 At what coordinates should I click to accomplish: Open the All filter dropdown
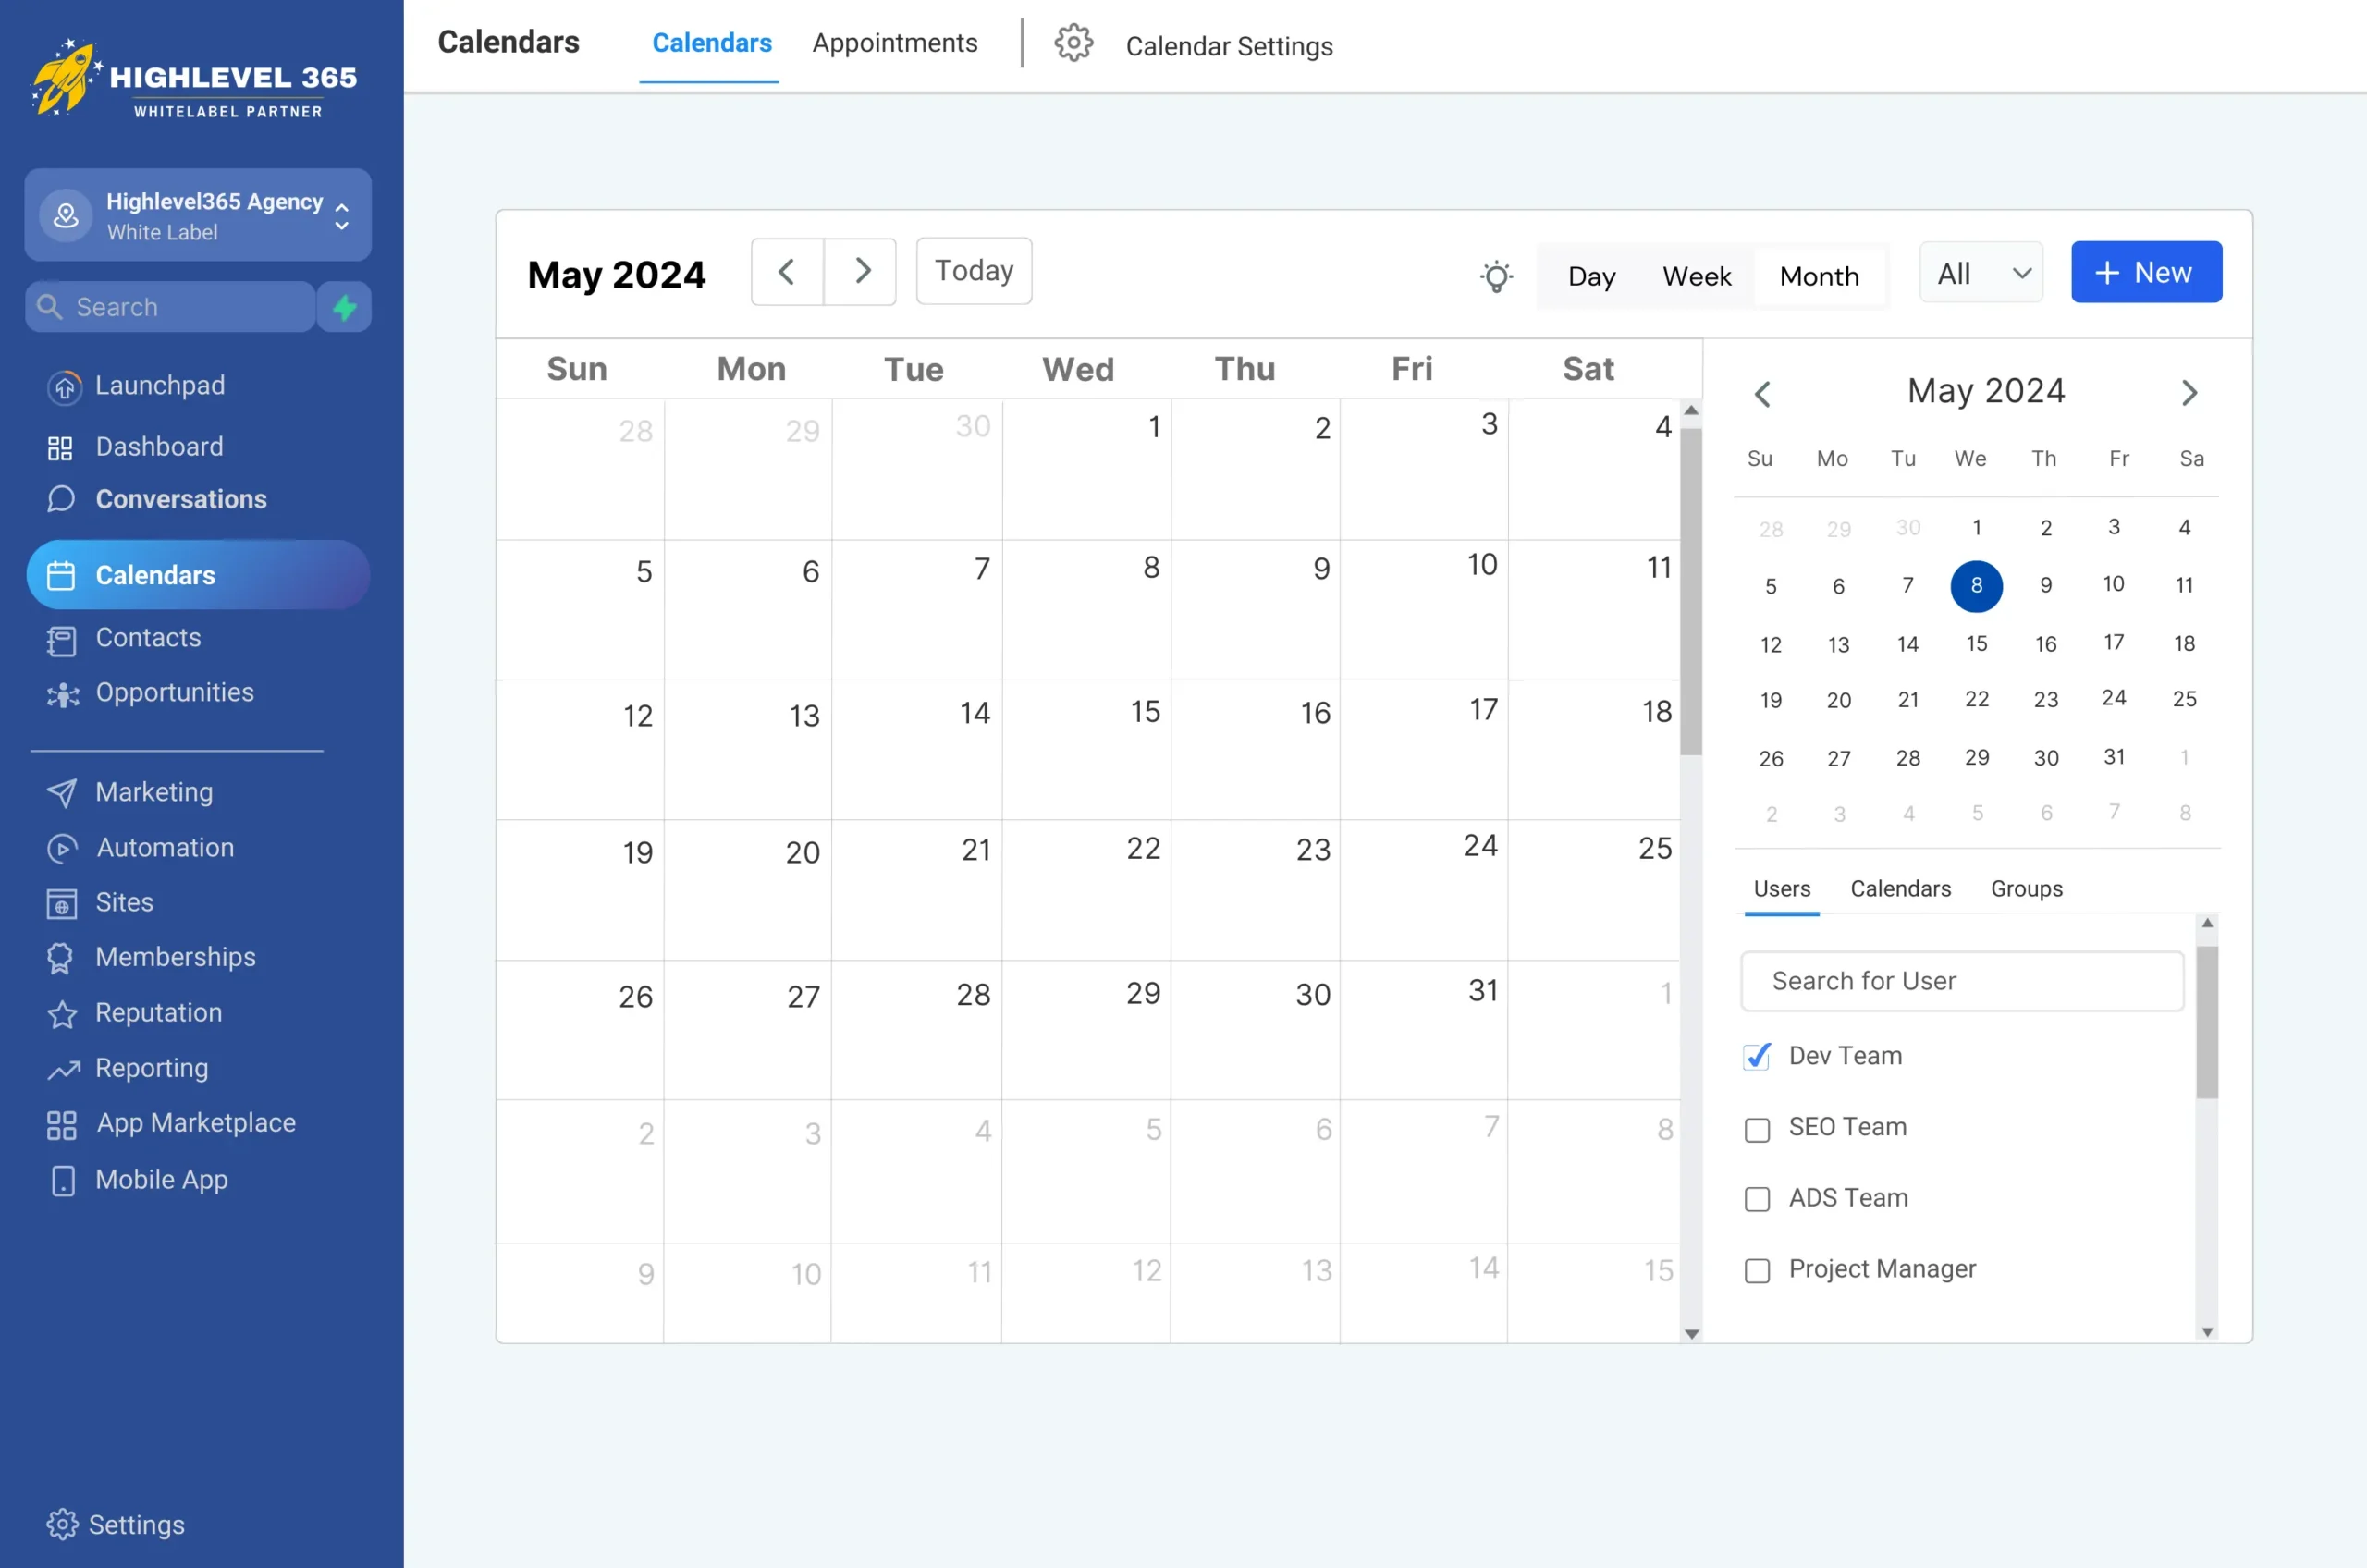1981,273
